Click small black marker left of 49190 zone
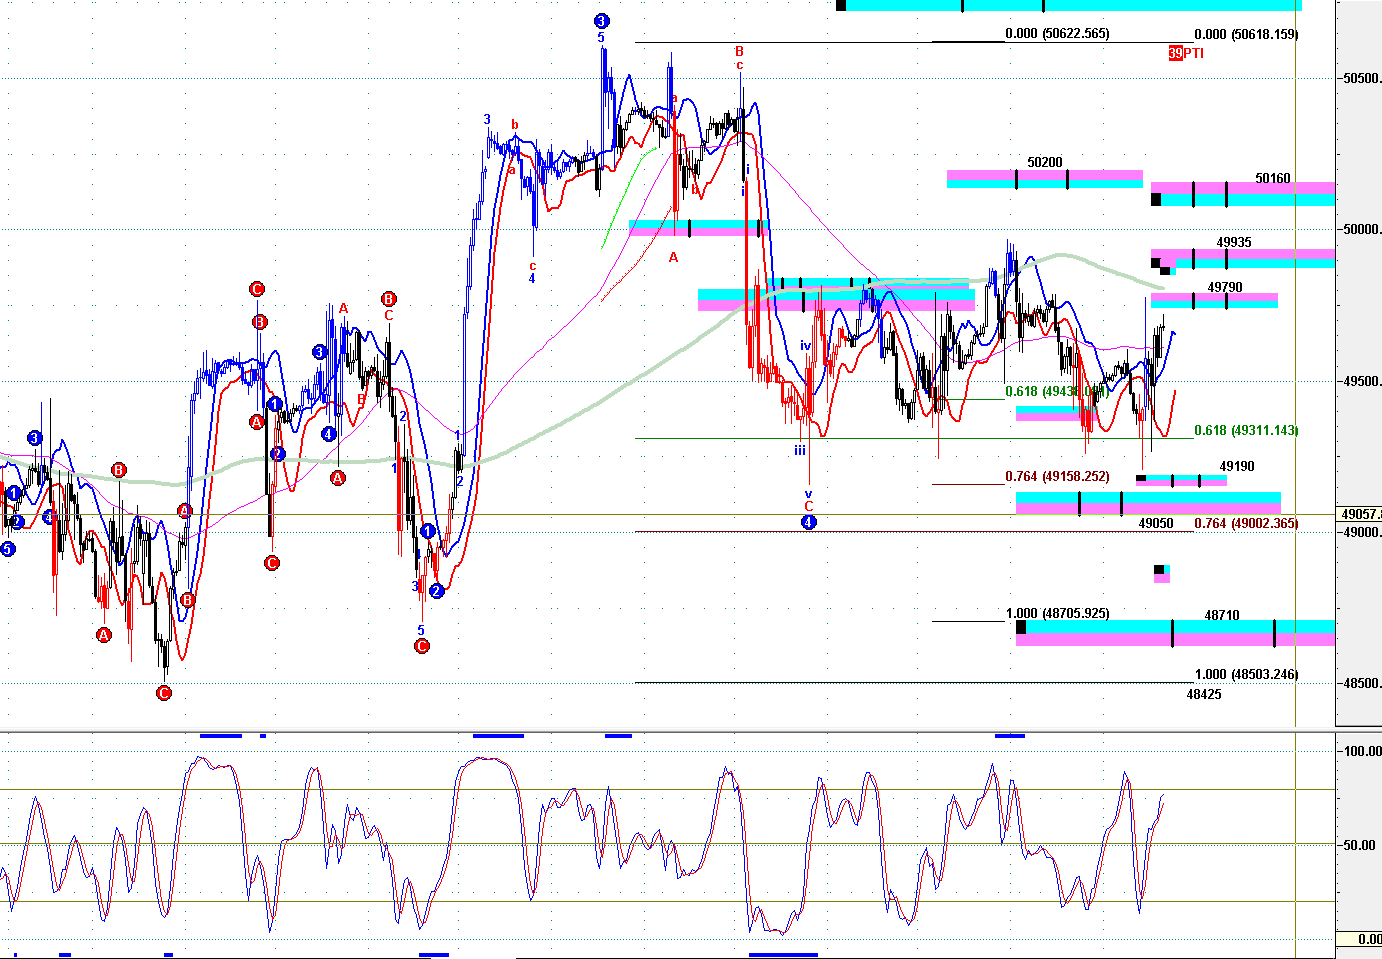Image resolution: width=1382 pixels, height=959 pixels. [x=1141, y=479]
